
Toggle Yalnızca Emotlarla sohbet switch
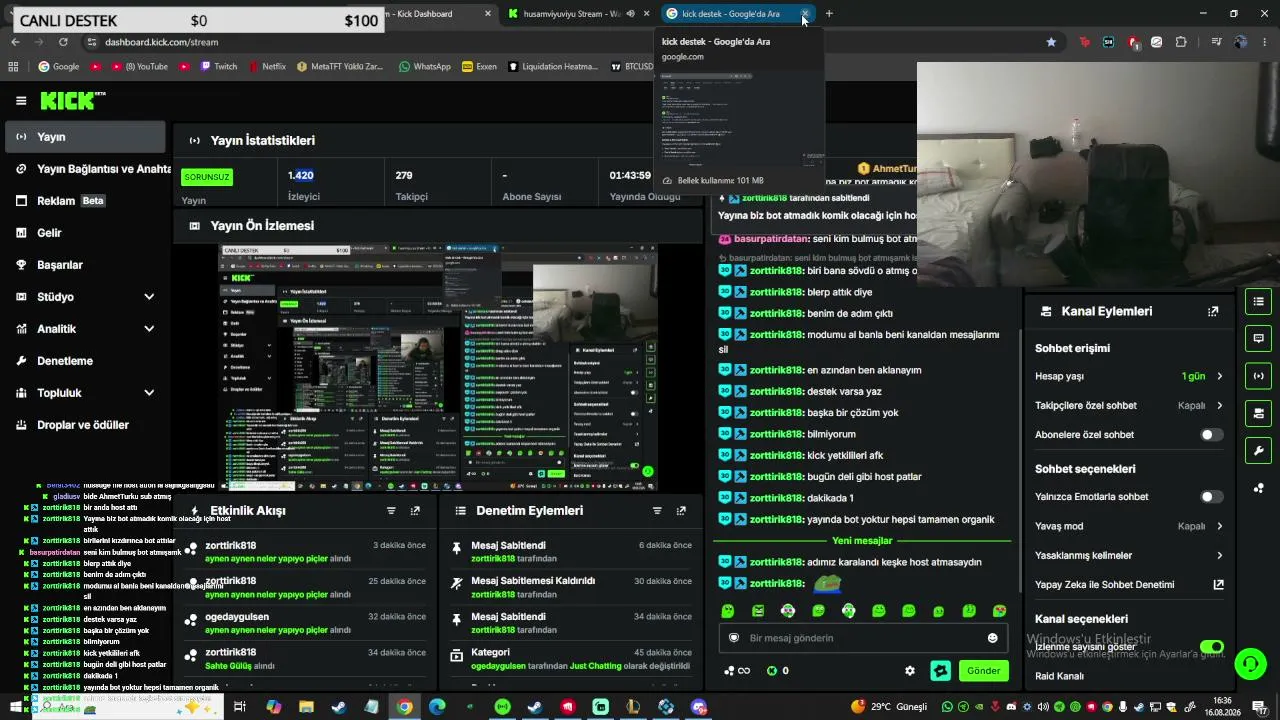pos(1211,497)
